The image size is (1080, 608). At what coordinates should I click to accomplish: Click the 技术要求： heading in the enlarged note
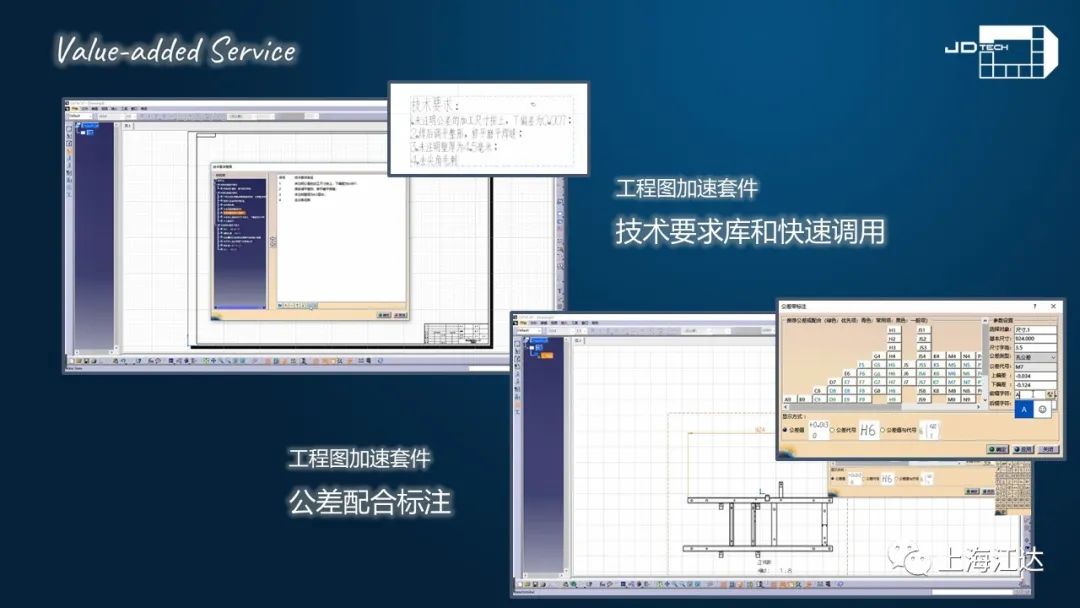434,106
